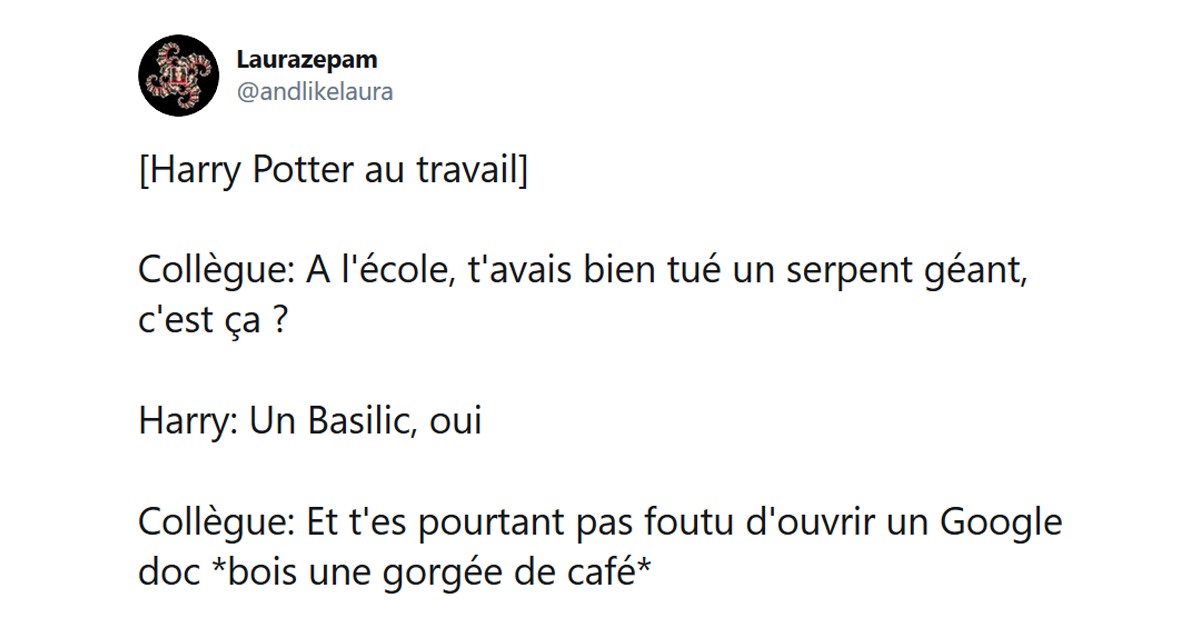This screenshot has width=1200, height=628.
Task: Click the Laurazepam profile avatar
Action: click(177, 77)
